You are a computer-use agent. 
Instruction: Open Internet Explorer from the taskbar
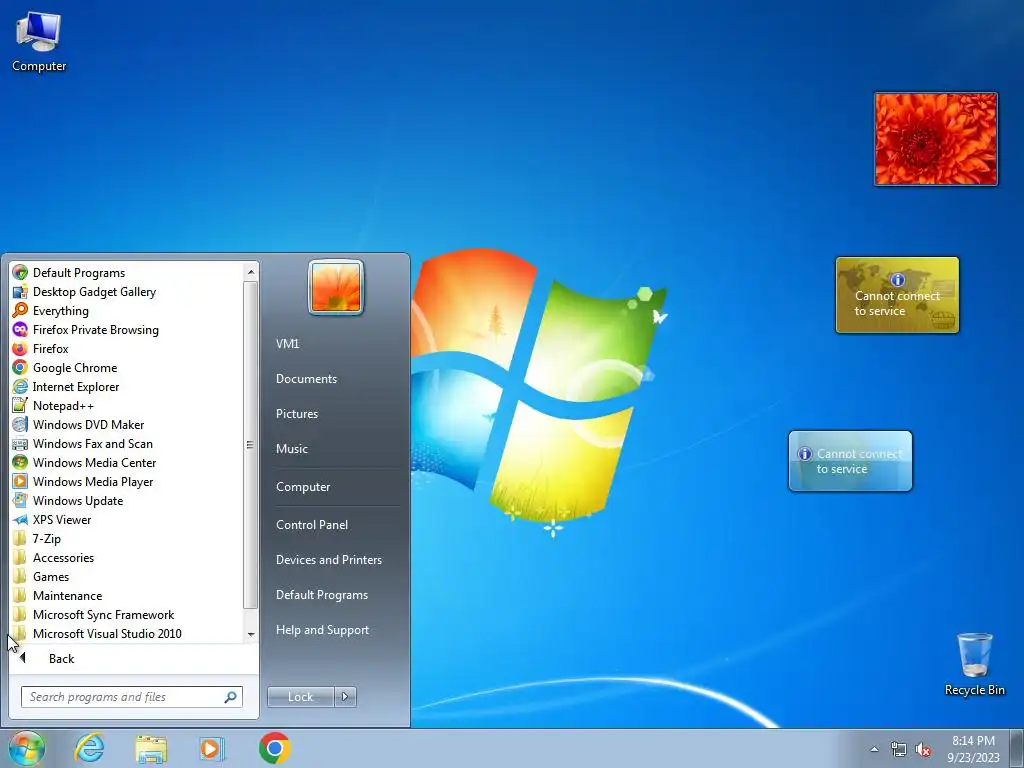89,748
